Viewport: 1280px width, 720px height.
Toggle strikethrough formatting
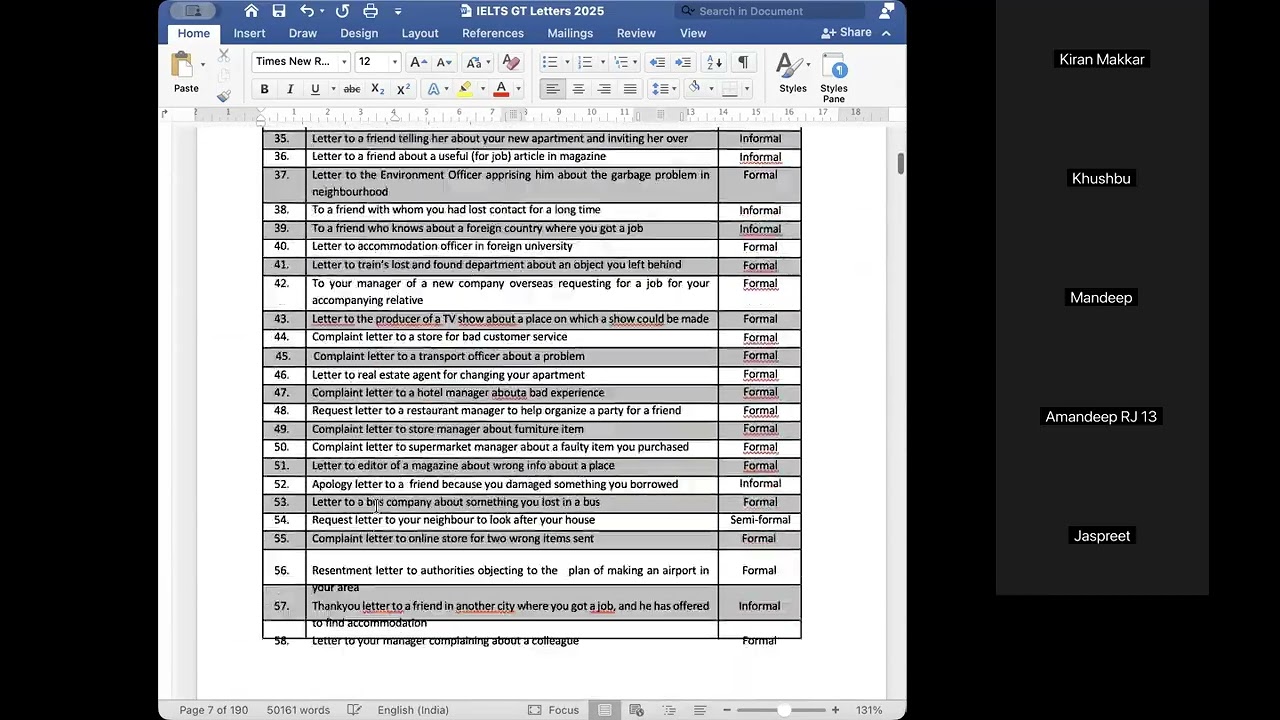point(352,89)
